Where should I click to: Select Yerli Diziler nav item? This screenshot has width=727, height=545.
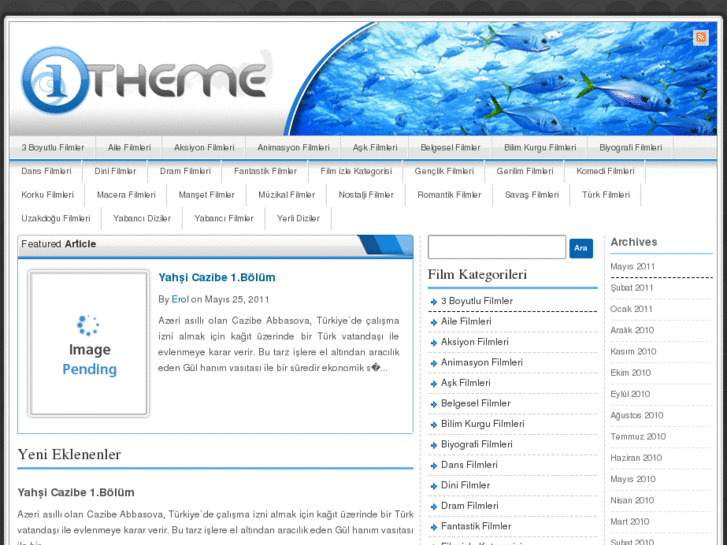pos(298,218)
